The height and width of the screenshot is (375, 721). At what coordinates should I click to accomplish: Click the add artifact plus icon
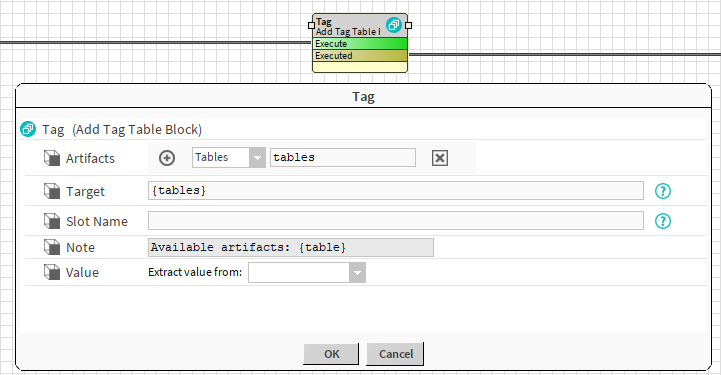tap(166, 158)
